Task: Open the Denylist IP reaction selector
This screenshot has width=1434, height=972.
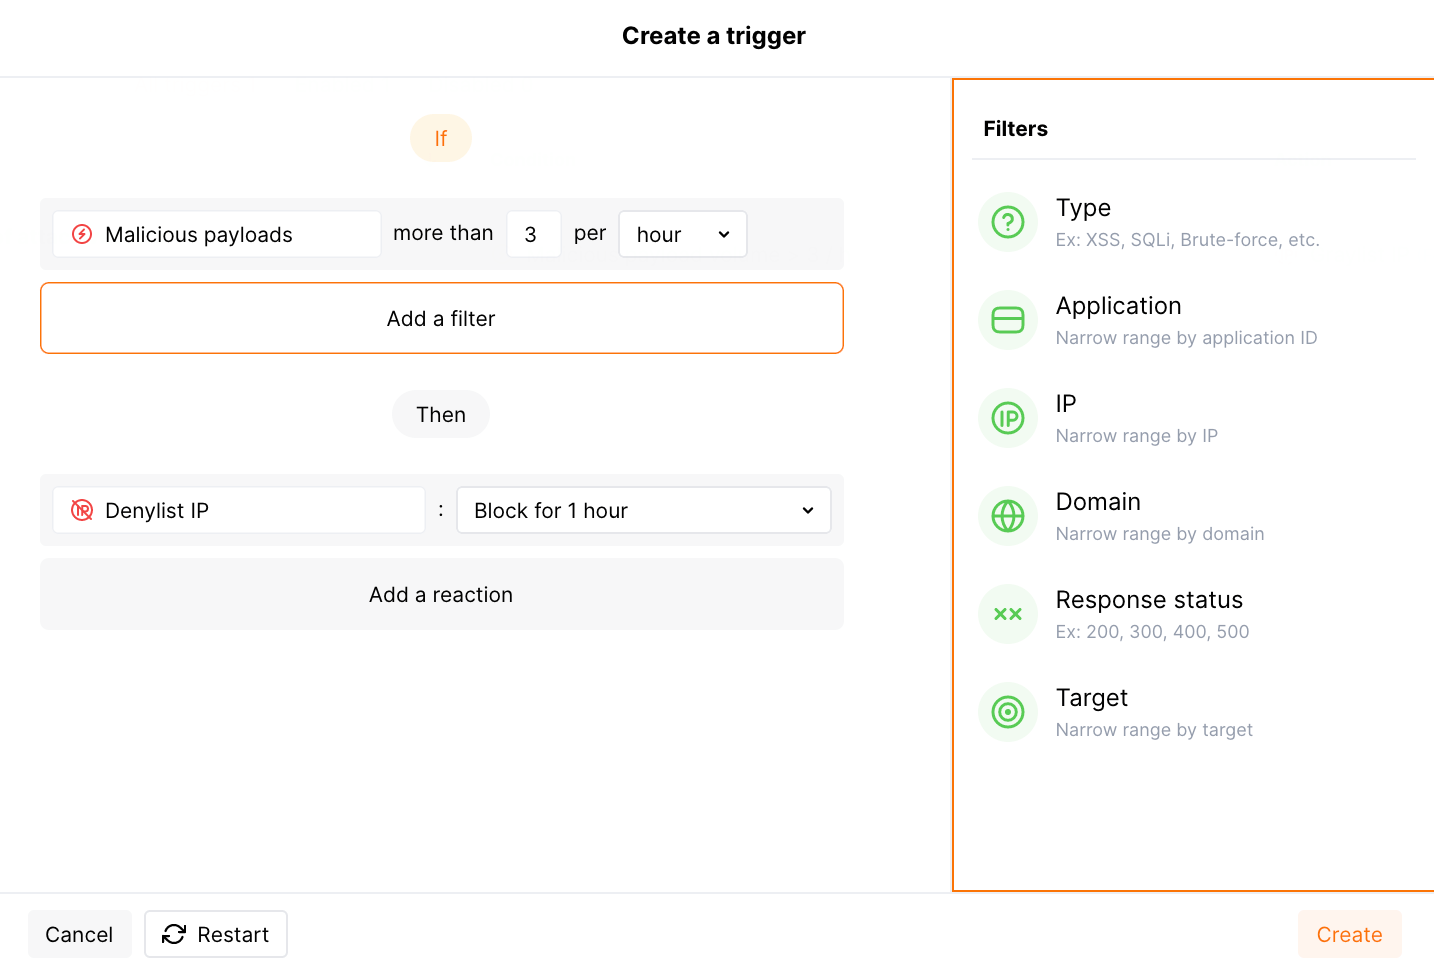Action: (x=238, y=510)
